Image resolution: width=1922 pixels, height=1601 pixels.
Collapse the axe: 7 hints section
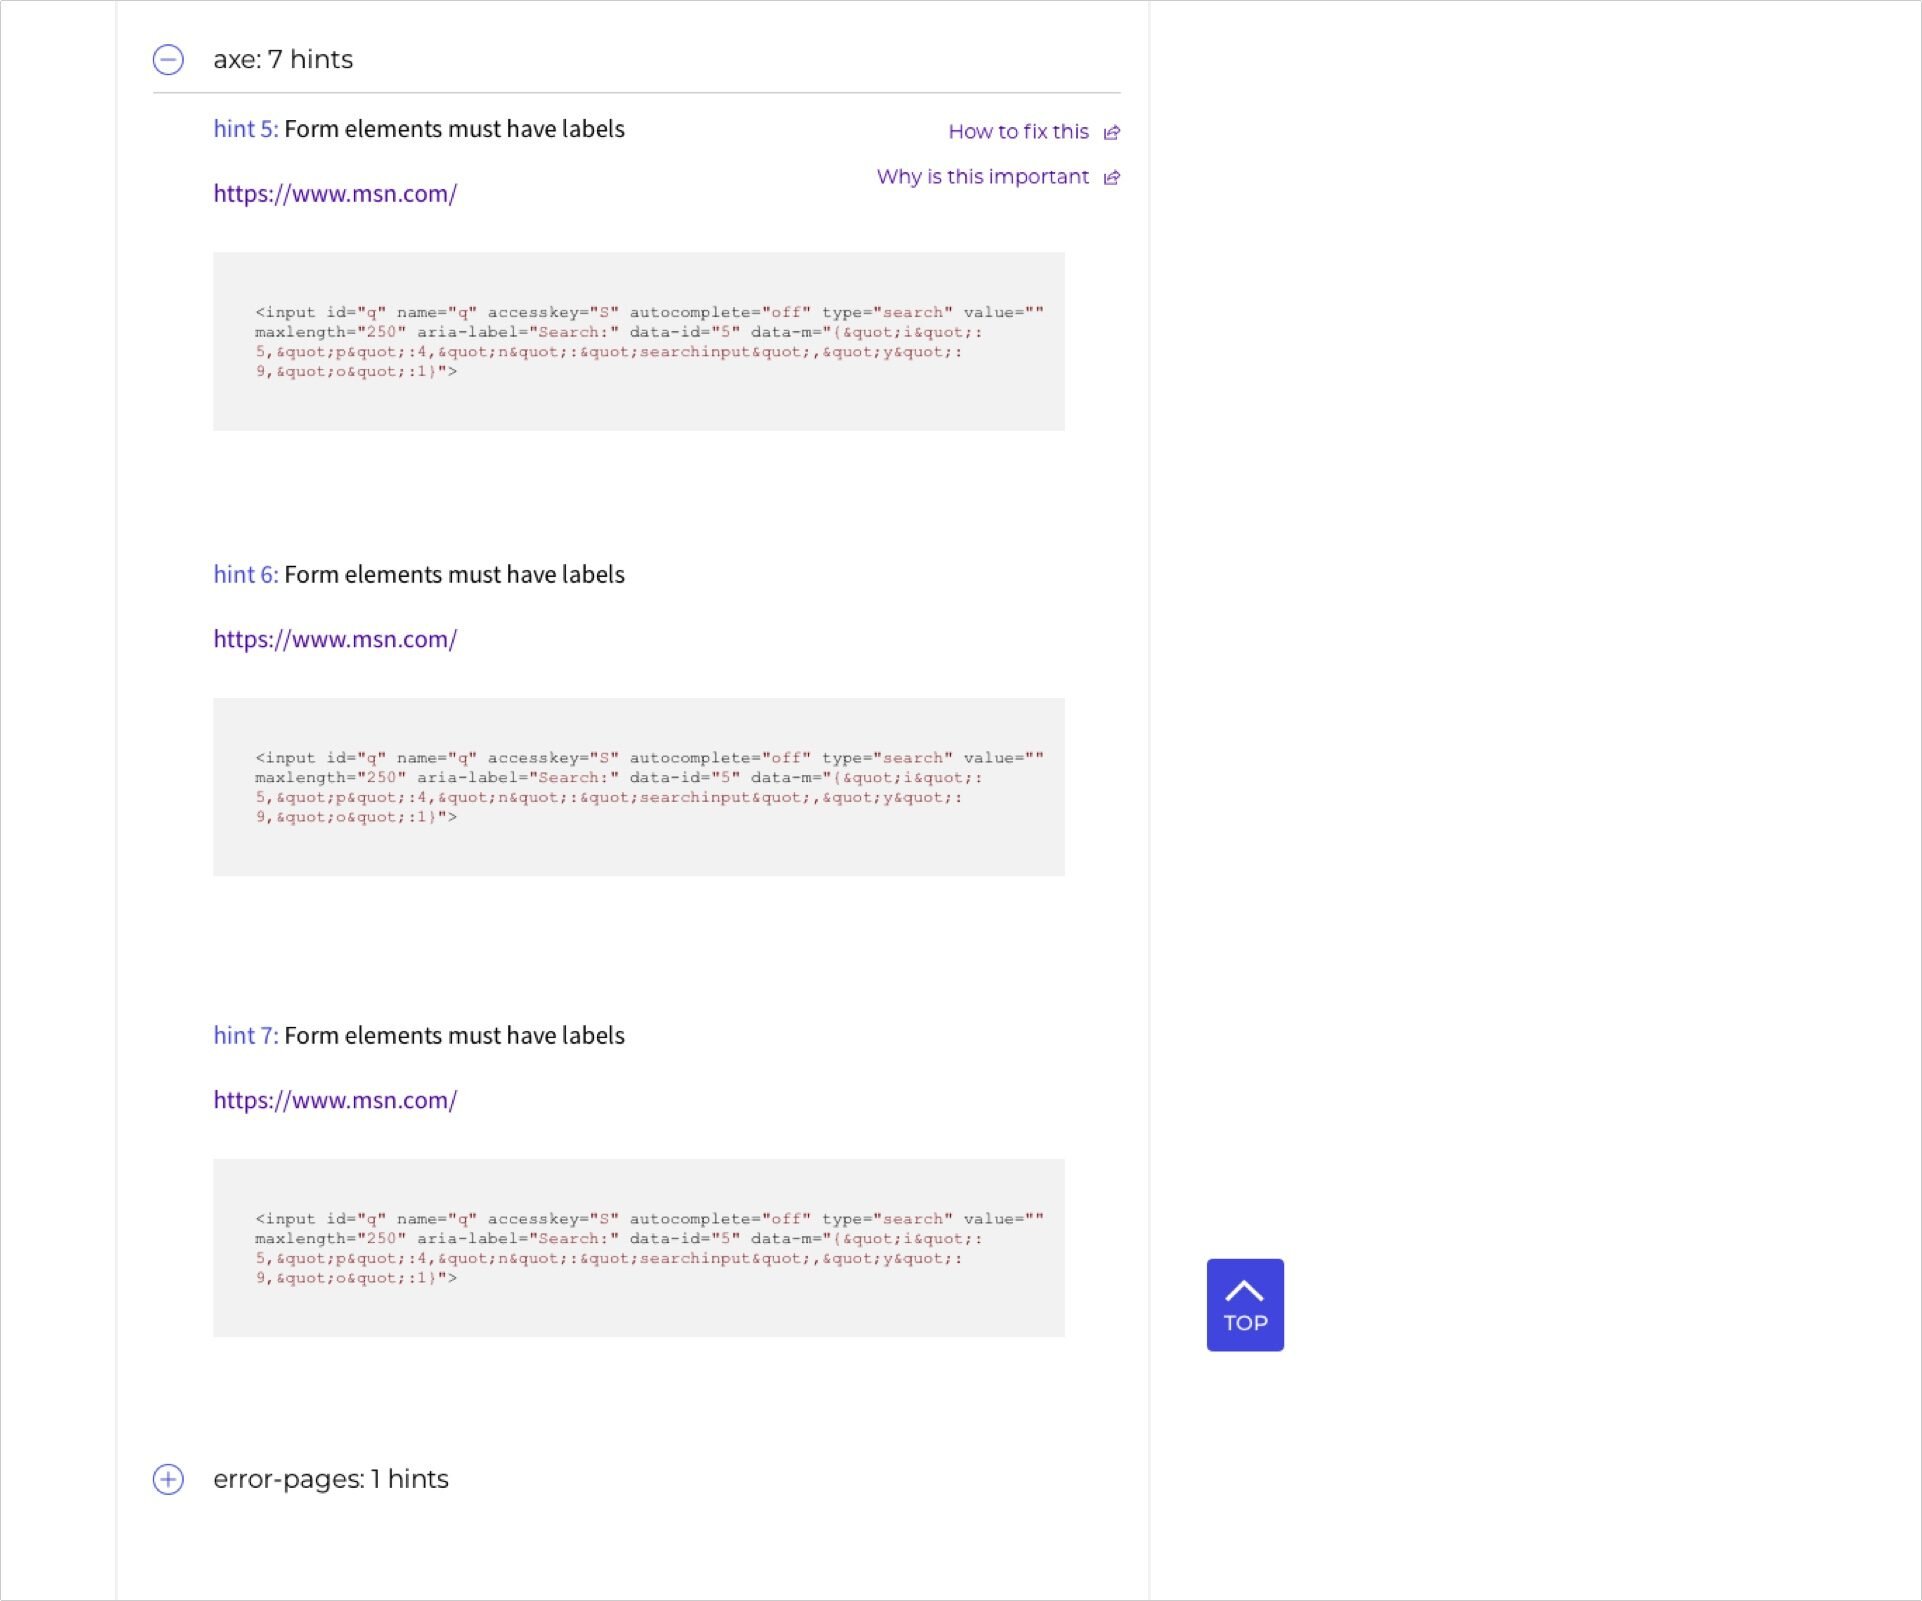coord(168,60)
